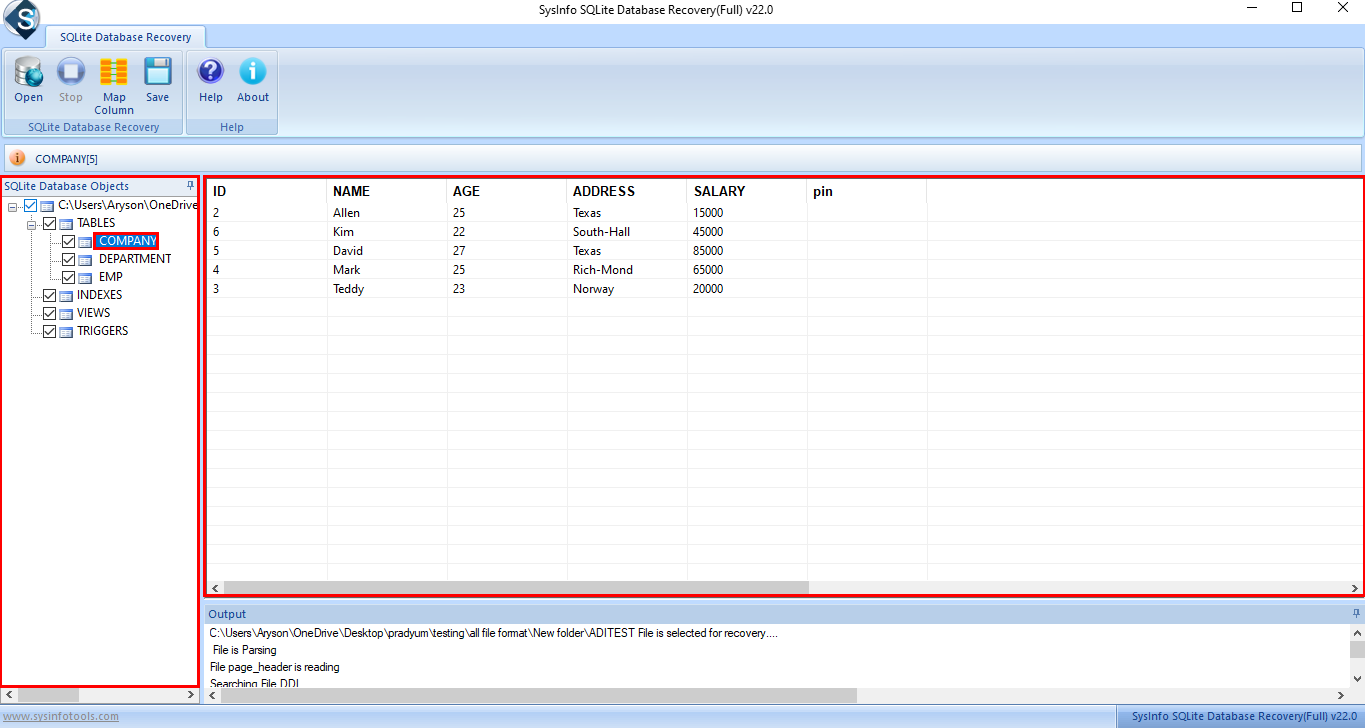Viewport: 1365px width, 728px height.
Task: Uncheck the COMPANY table checkbox
Action: pos(68,241)
